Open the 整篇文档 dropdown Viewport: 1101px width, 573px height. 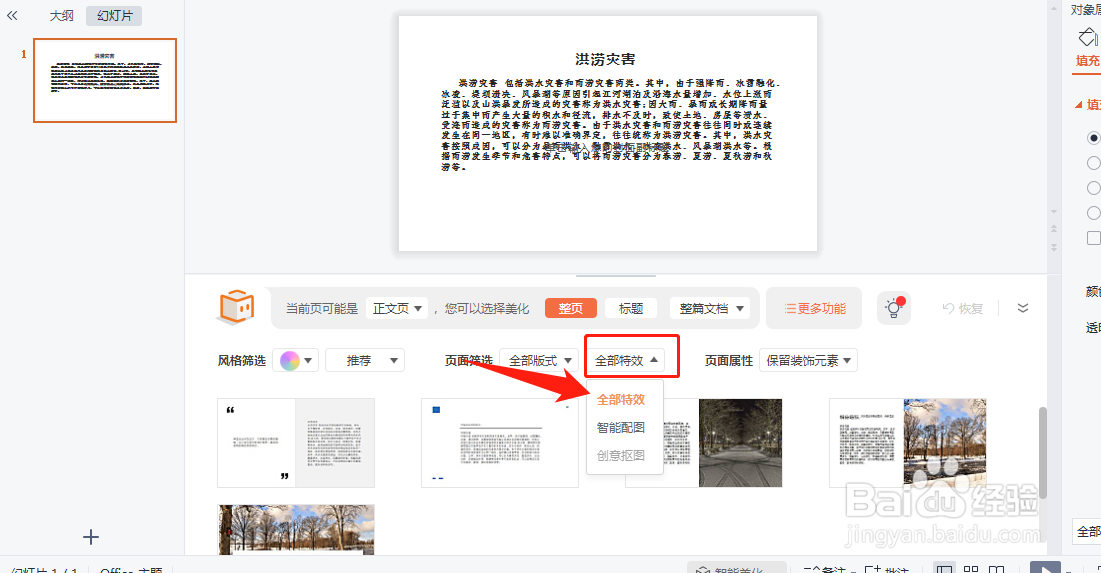[710, 308]
